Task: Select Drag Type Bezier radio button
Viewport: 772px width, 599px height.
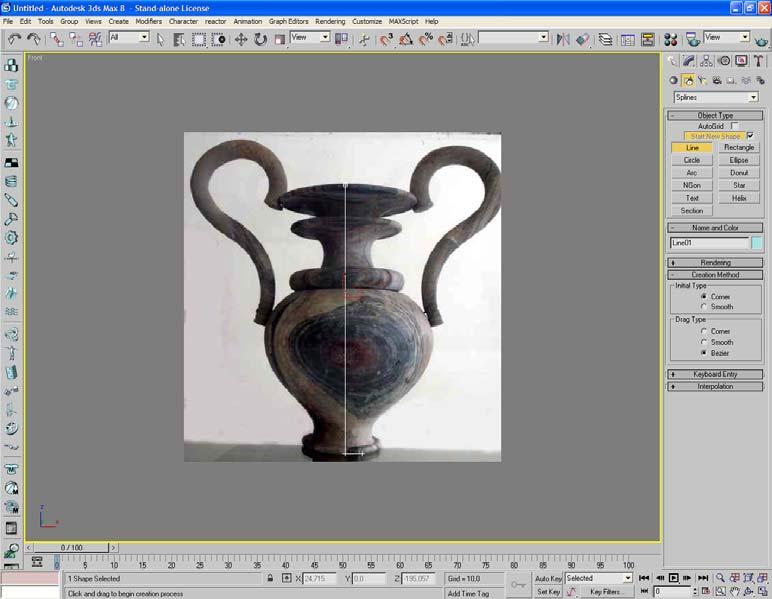Action: point(704,353)
